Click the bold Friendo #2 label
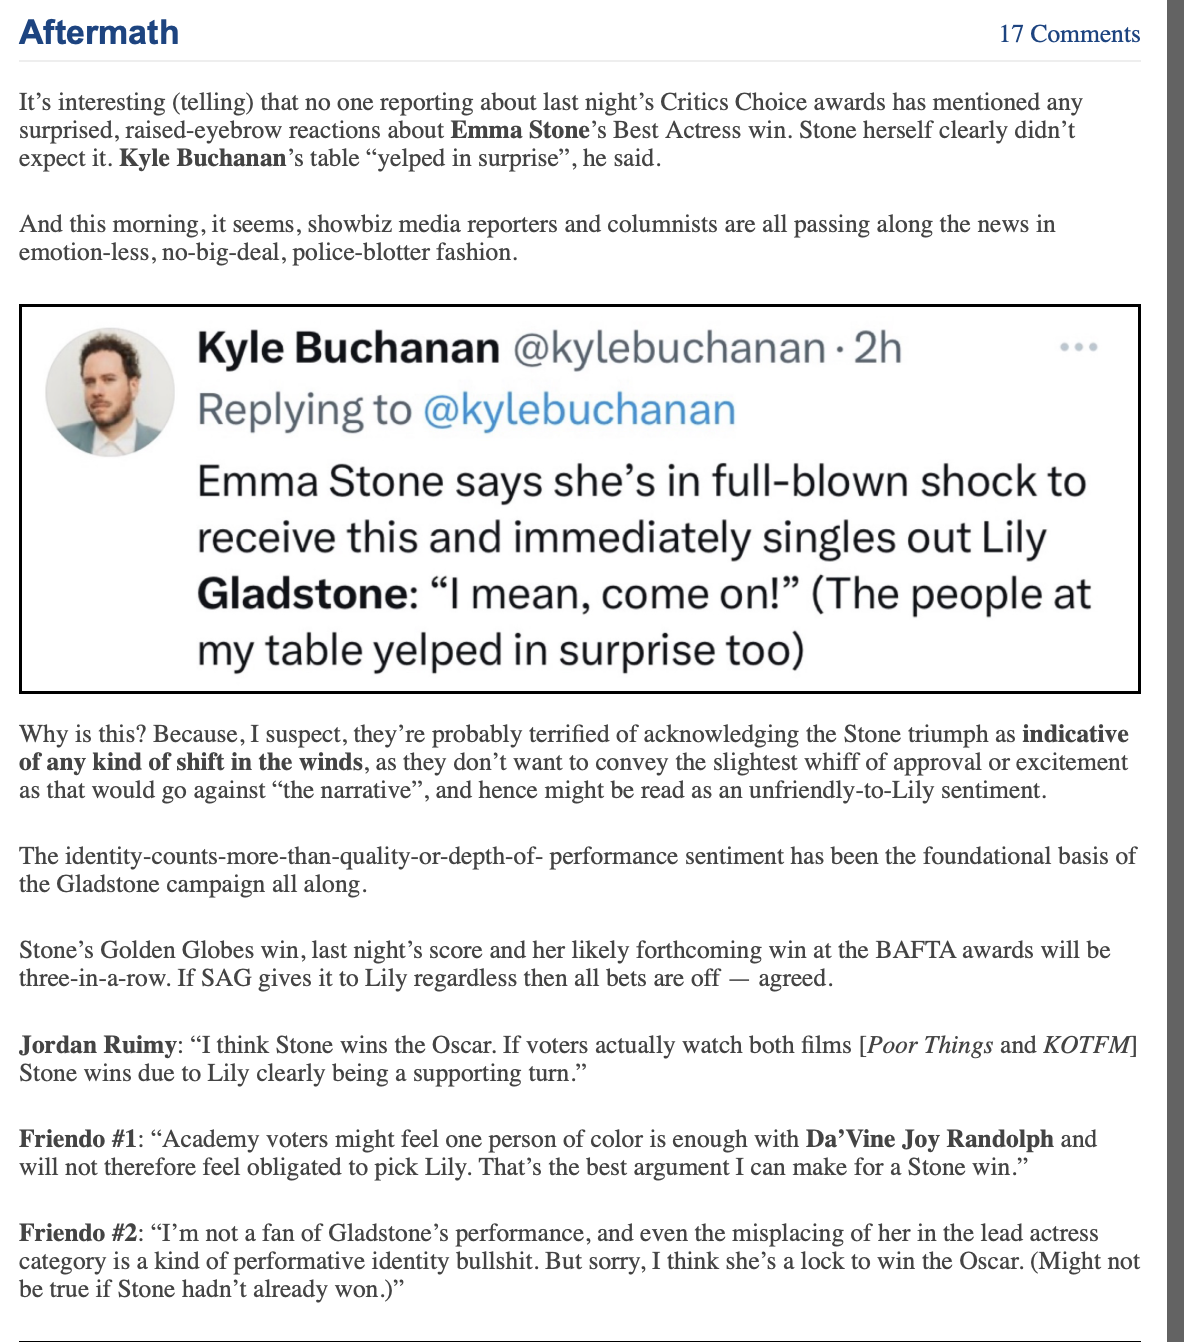The image size is (1184, 1342). (77, 1233)
